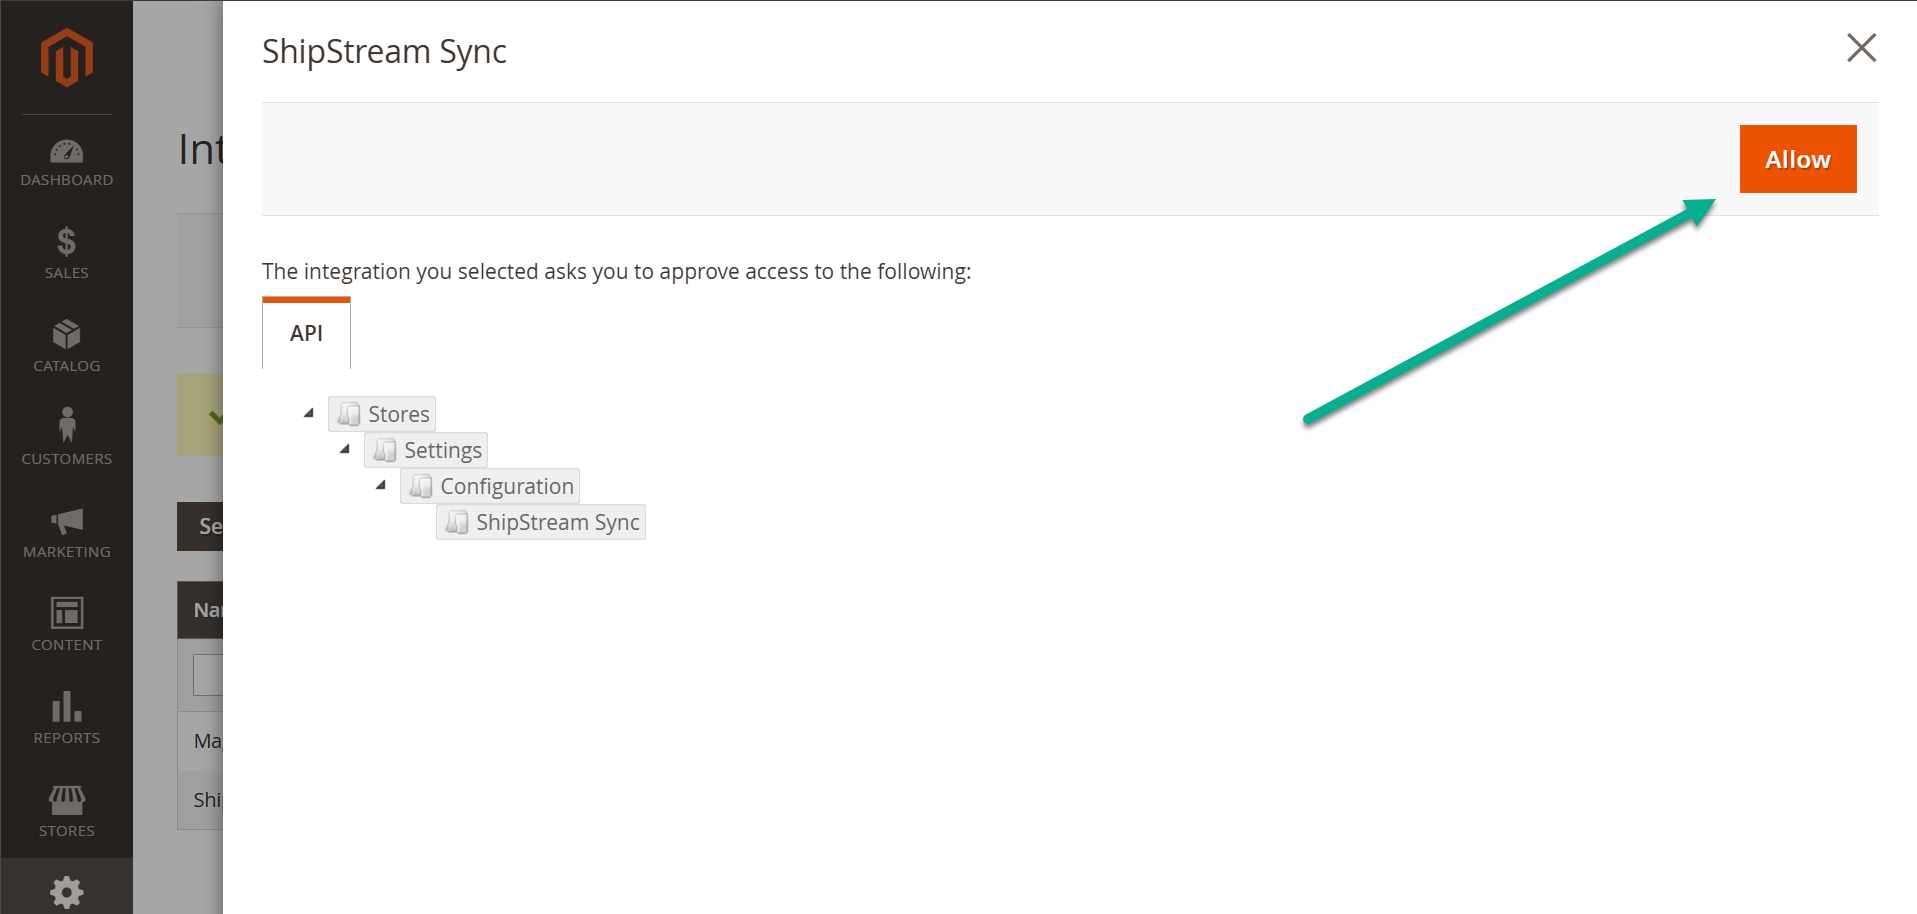The height and width of the screenshot is (914, 1917).
Task: Open the Stores storefront icon
Action: 66,800
